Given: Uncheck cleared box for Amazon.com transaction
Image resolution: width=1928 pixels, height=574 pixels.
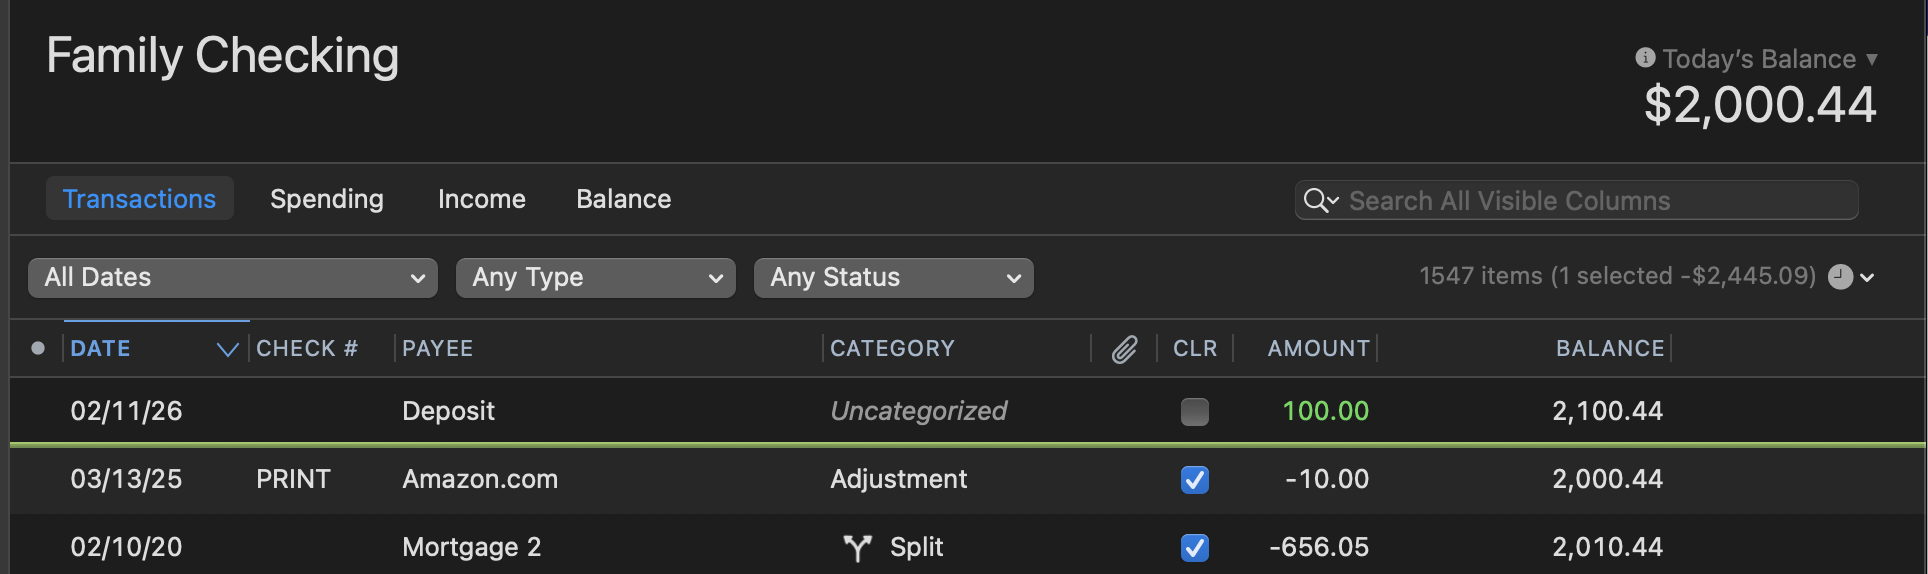Looking at the screenshot, I should (1194, 480).
